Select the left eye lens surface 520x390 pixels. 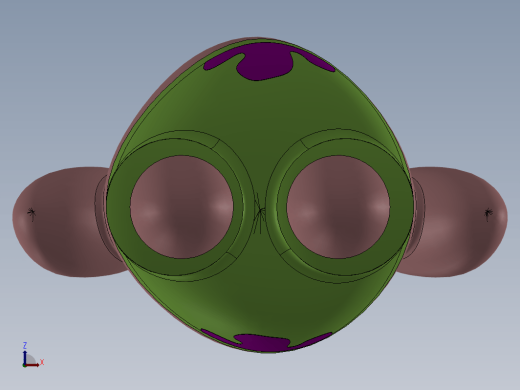coord(182,207)
